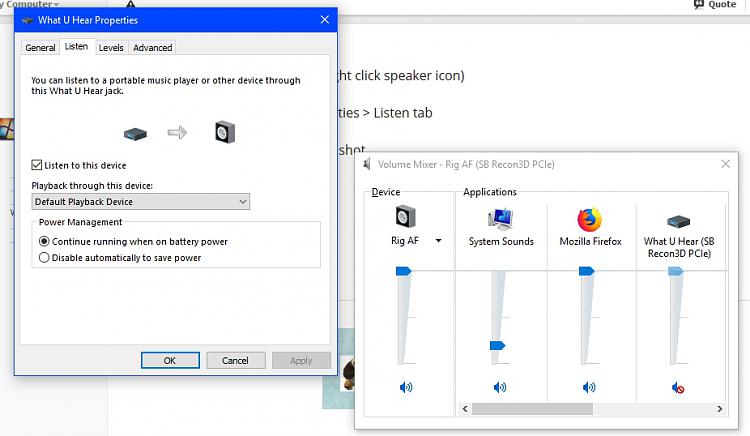Screen dimensions: 750x436
Task: Click the System Sounds volume slider handle
Action: 497,346
